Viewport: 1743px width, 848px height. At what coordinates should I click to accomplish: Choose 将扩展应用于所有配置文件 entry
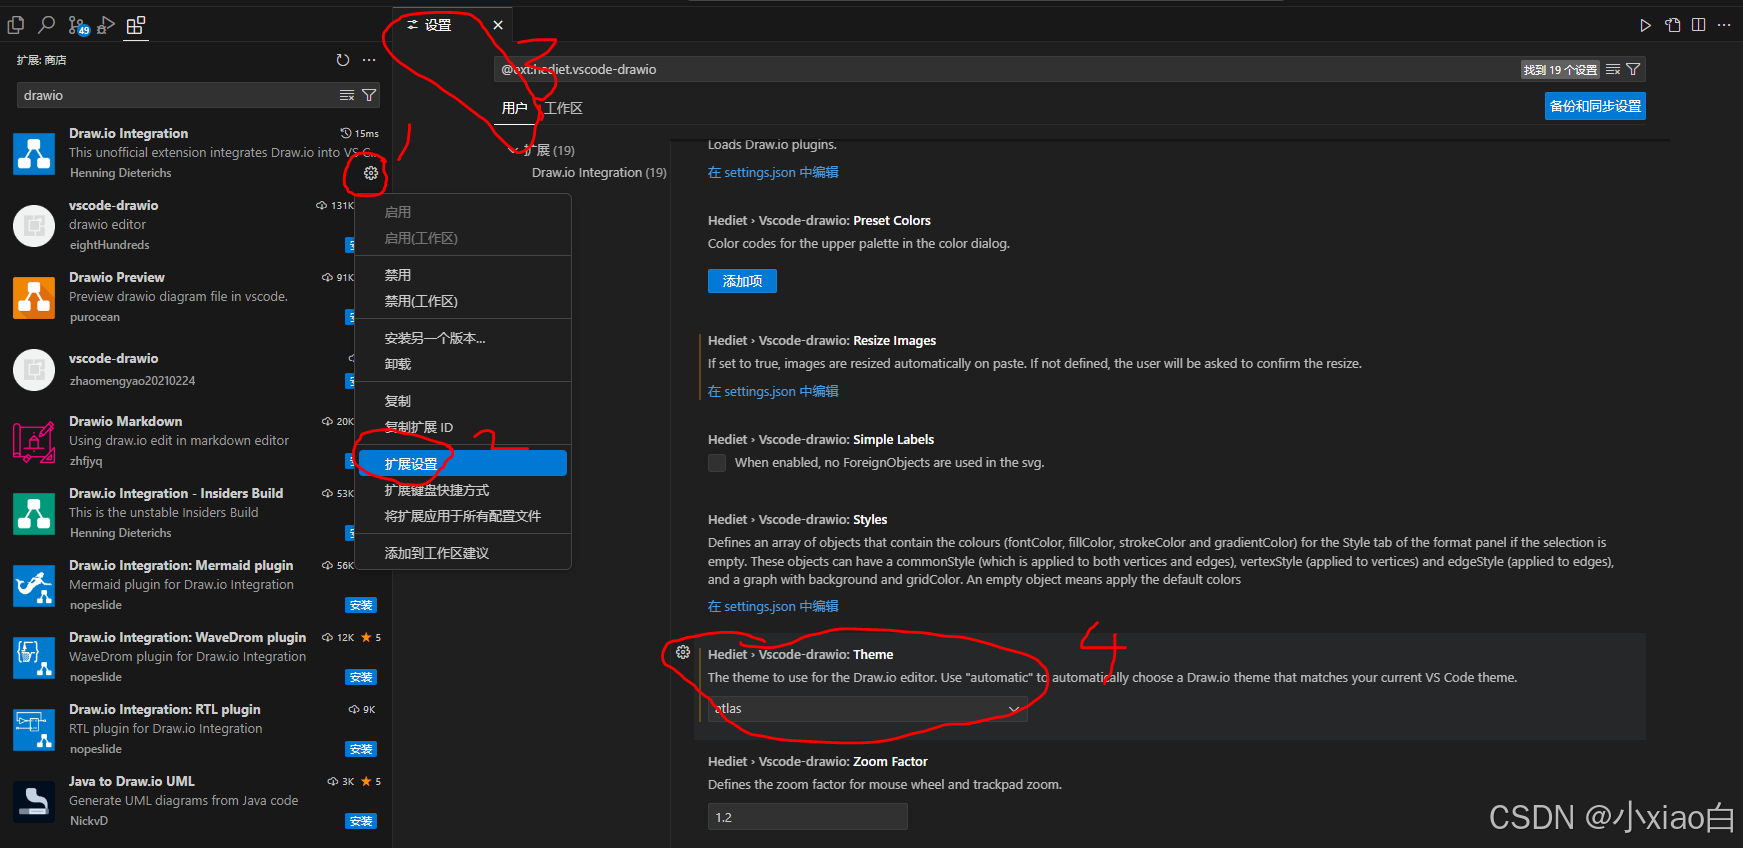463,516
